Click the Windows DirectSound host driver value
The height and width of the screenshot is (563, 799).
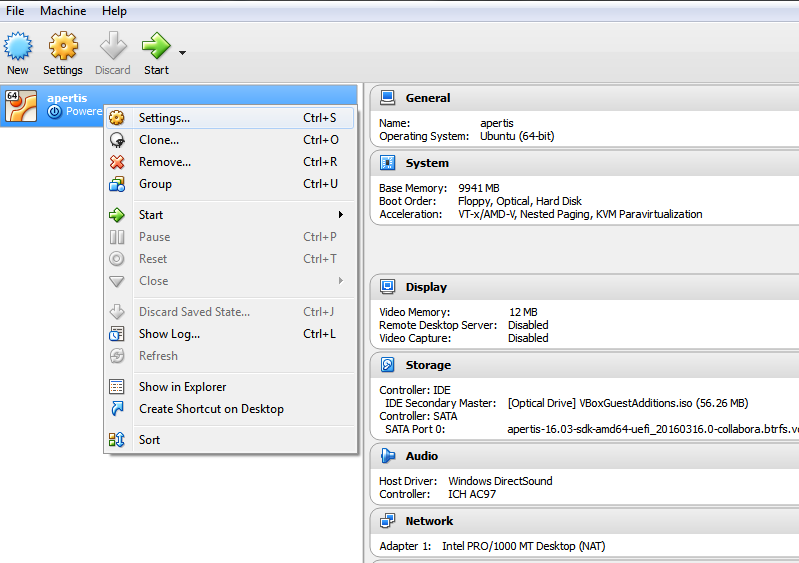500,481
